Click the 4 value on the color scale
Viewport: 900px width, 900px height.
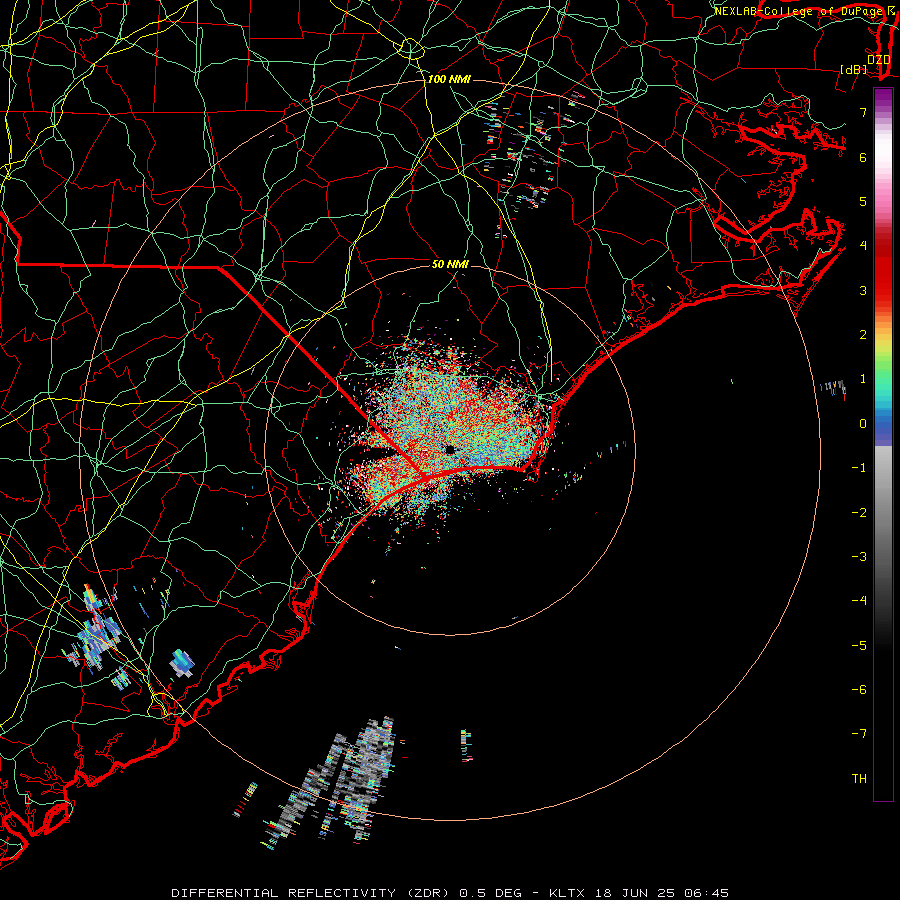coord(863,246)
